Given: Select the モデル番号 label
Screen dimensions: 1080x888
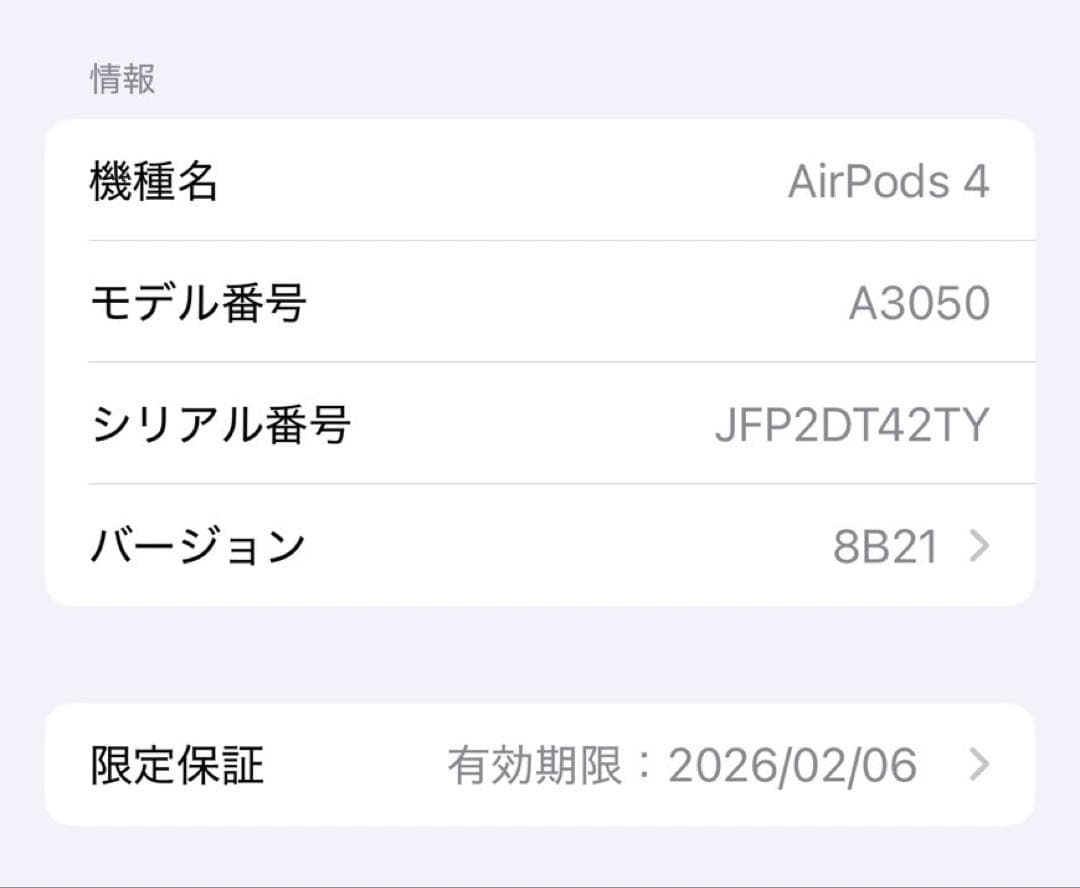Looking at the screenshot, I should click(x=198, y=302).
